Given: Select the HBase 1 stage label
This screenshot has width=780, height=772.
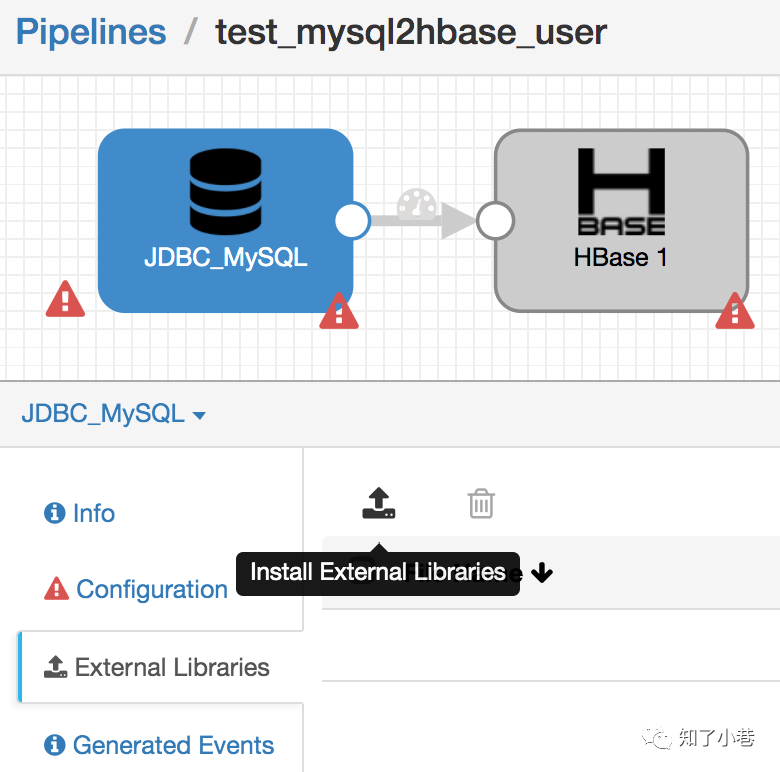Looking at the screenshot, I should click(x=620, y=257).
